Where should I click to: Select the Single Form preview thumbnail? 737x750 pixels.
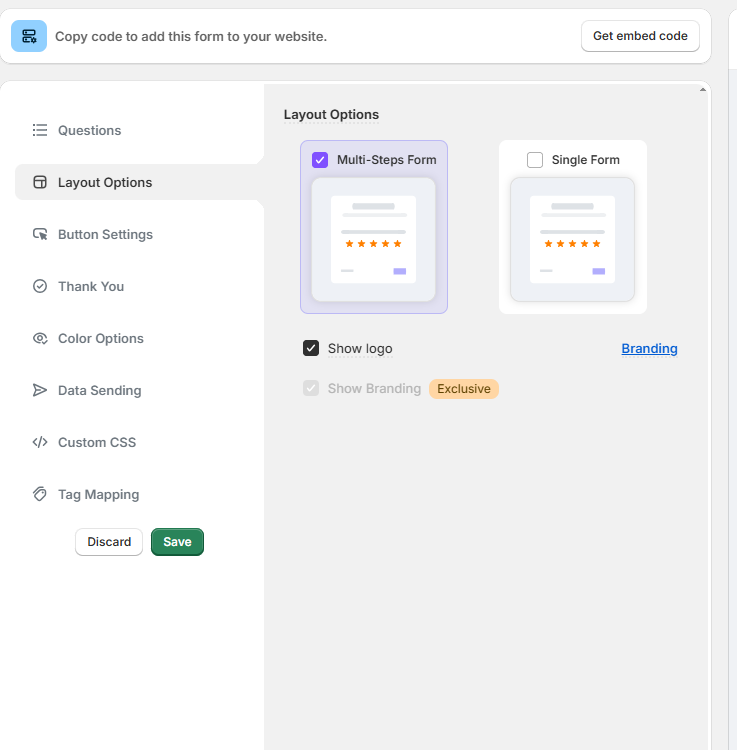(x=572, y=240)
